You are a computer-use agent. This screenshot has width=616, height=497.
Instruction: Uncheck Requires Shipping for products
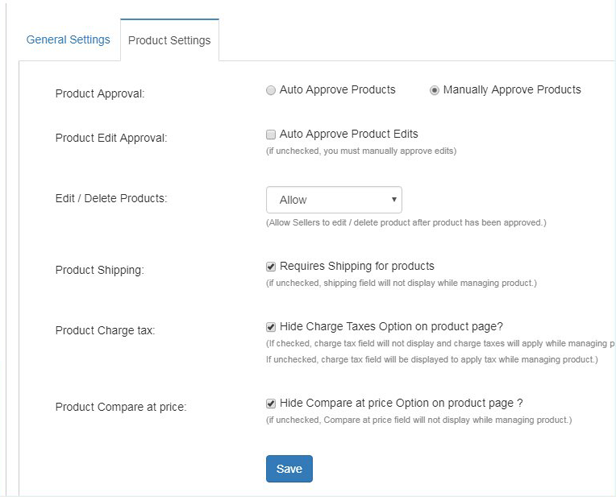pyautogui.click(x=271, y=267)
